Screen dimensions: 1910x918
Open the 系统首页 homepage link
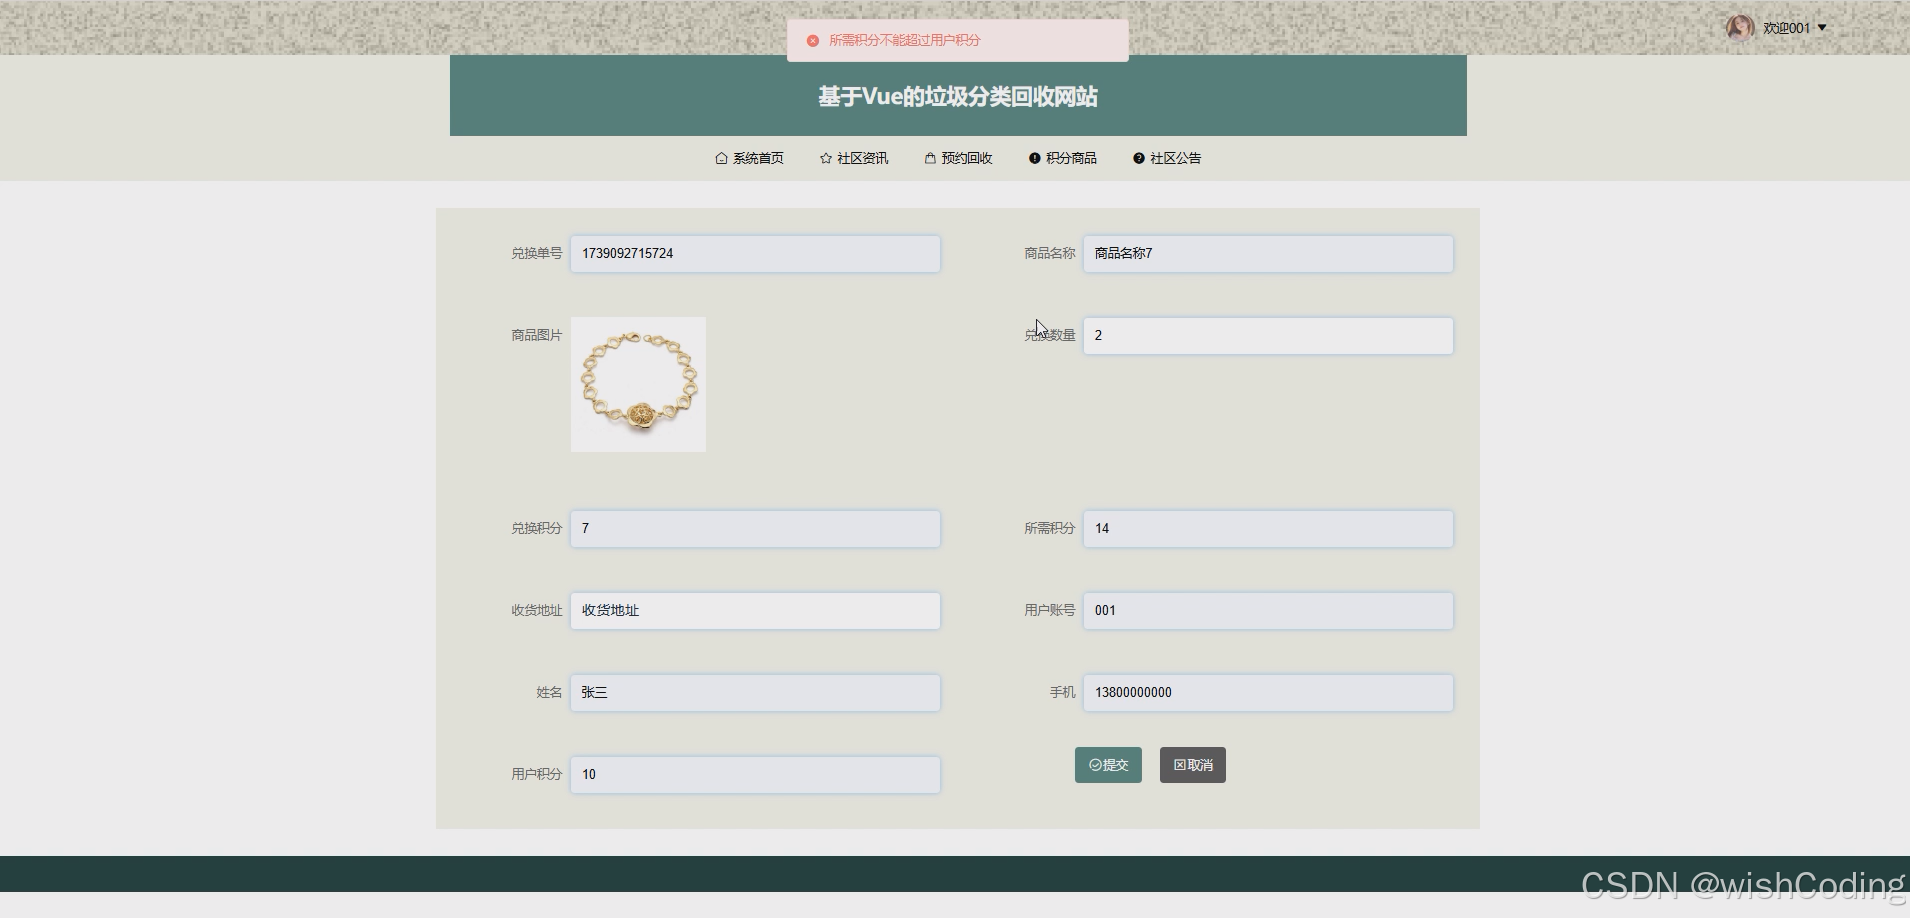(757, 158)
